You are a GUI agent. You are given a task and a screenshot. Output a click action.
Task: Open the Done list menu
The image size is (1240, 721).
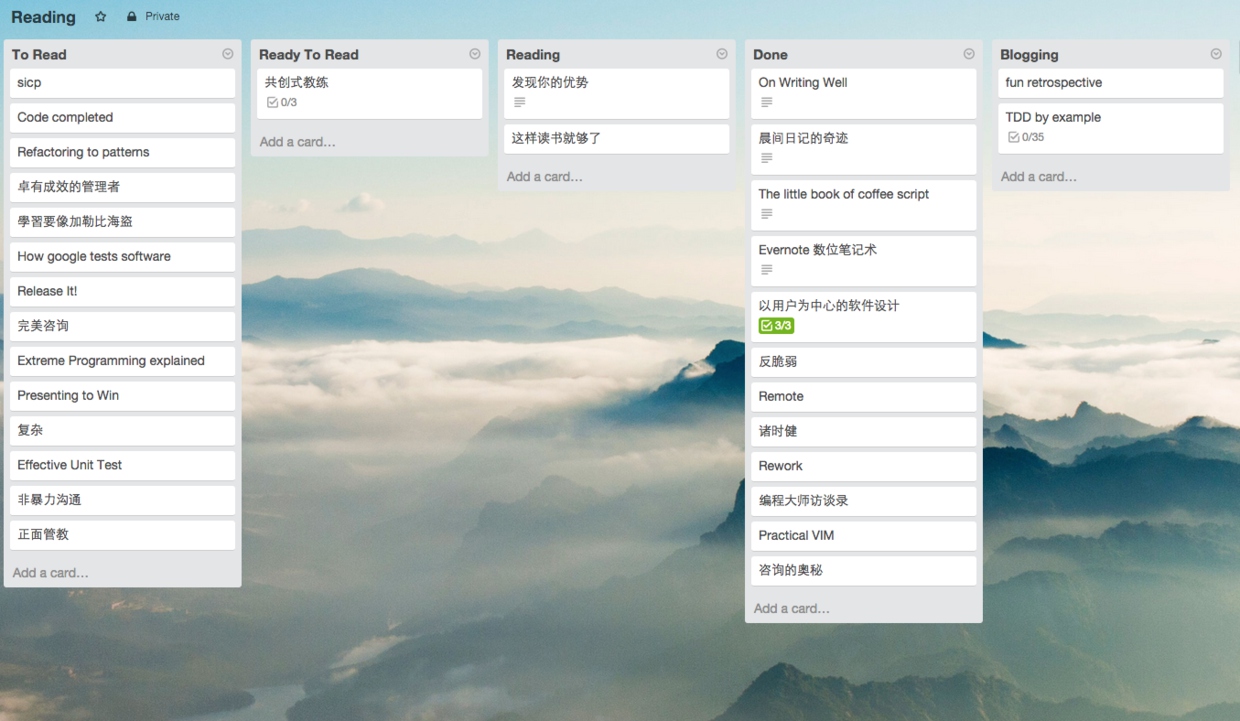point(969,54)
